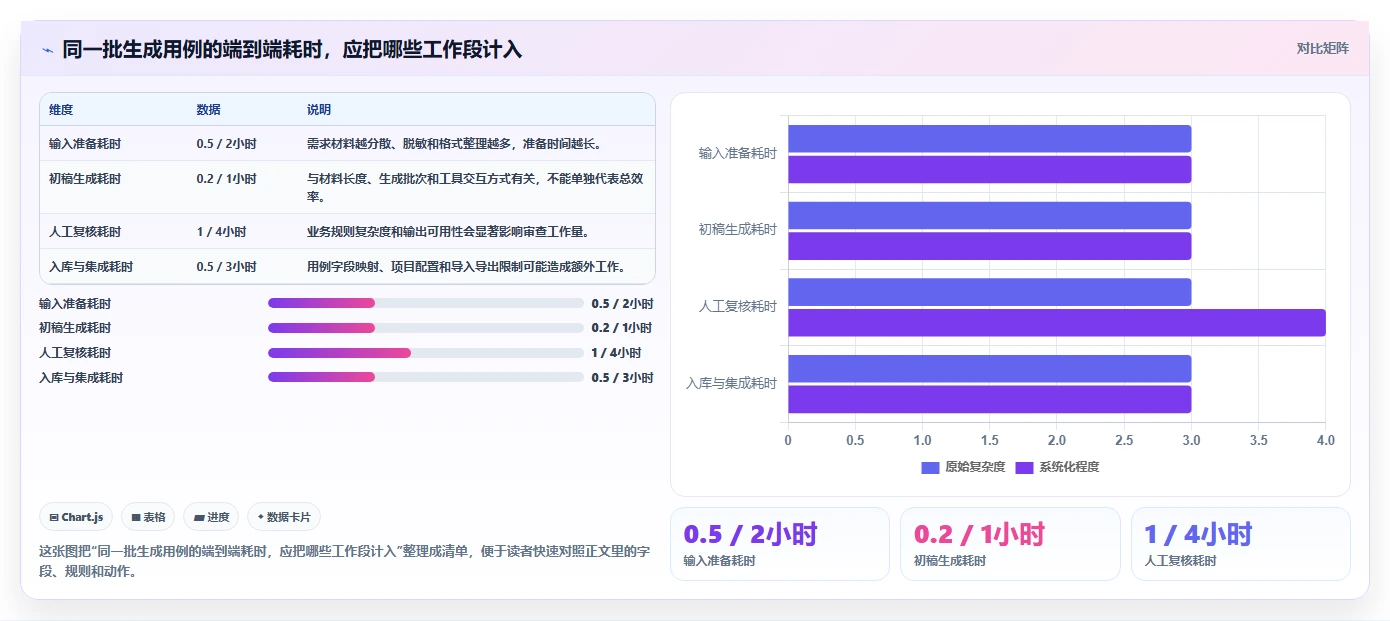The image size is (1390, 621).
Task: Click the 对比矩阵 label in the header
Action: [1322, 48]
